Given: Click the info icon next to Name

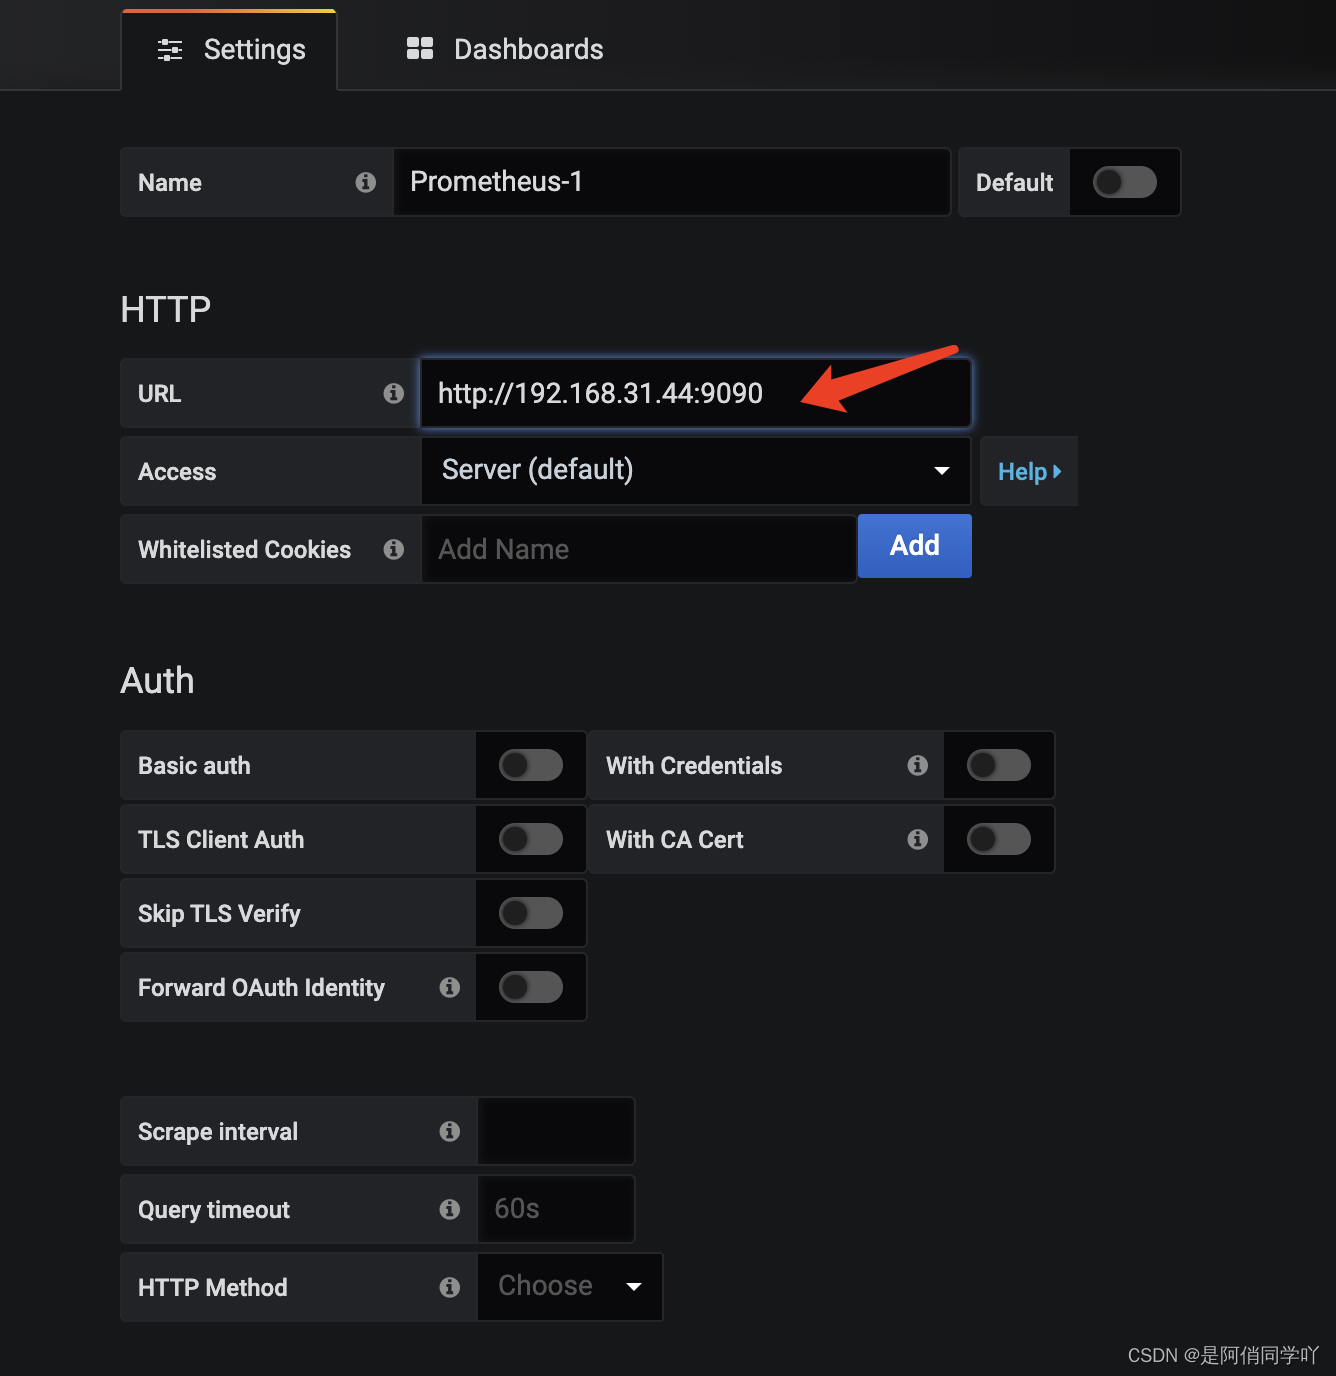Looking at the screenshot, I should tap(366, 182).
